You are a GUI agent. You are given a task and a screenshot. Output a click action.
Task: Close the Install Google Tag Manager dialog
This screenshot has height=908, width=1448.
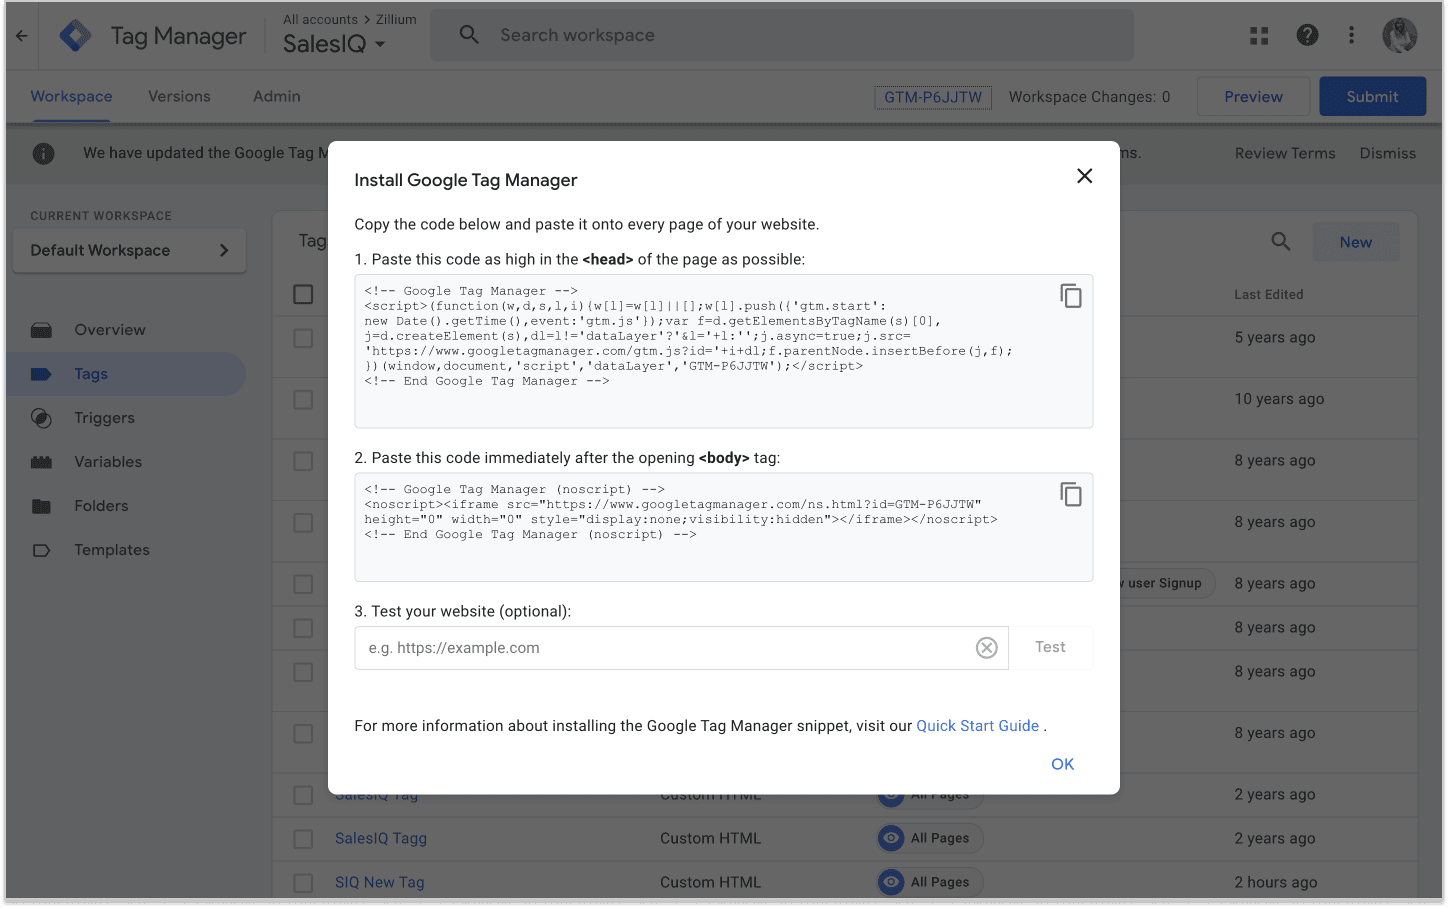point(1084,176)
